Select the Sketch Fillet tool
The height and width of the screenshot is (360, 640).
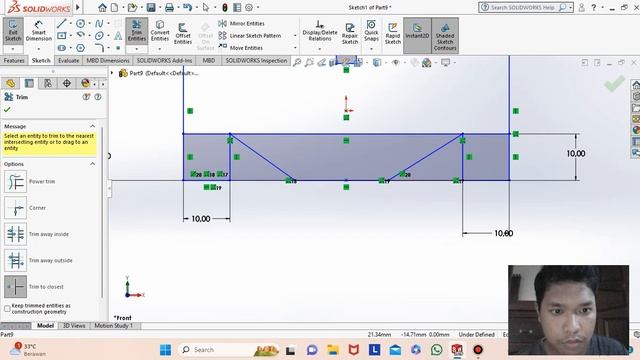tap(99, 48)
